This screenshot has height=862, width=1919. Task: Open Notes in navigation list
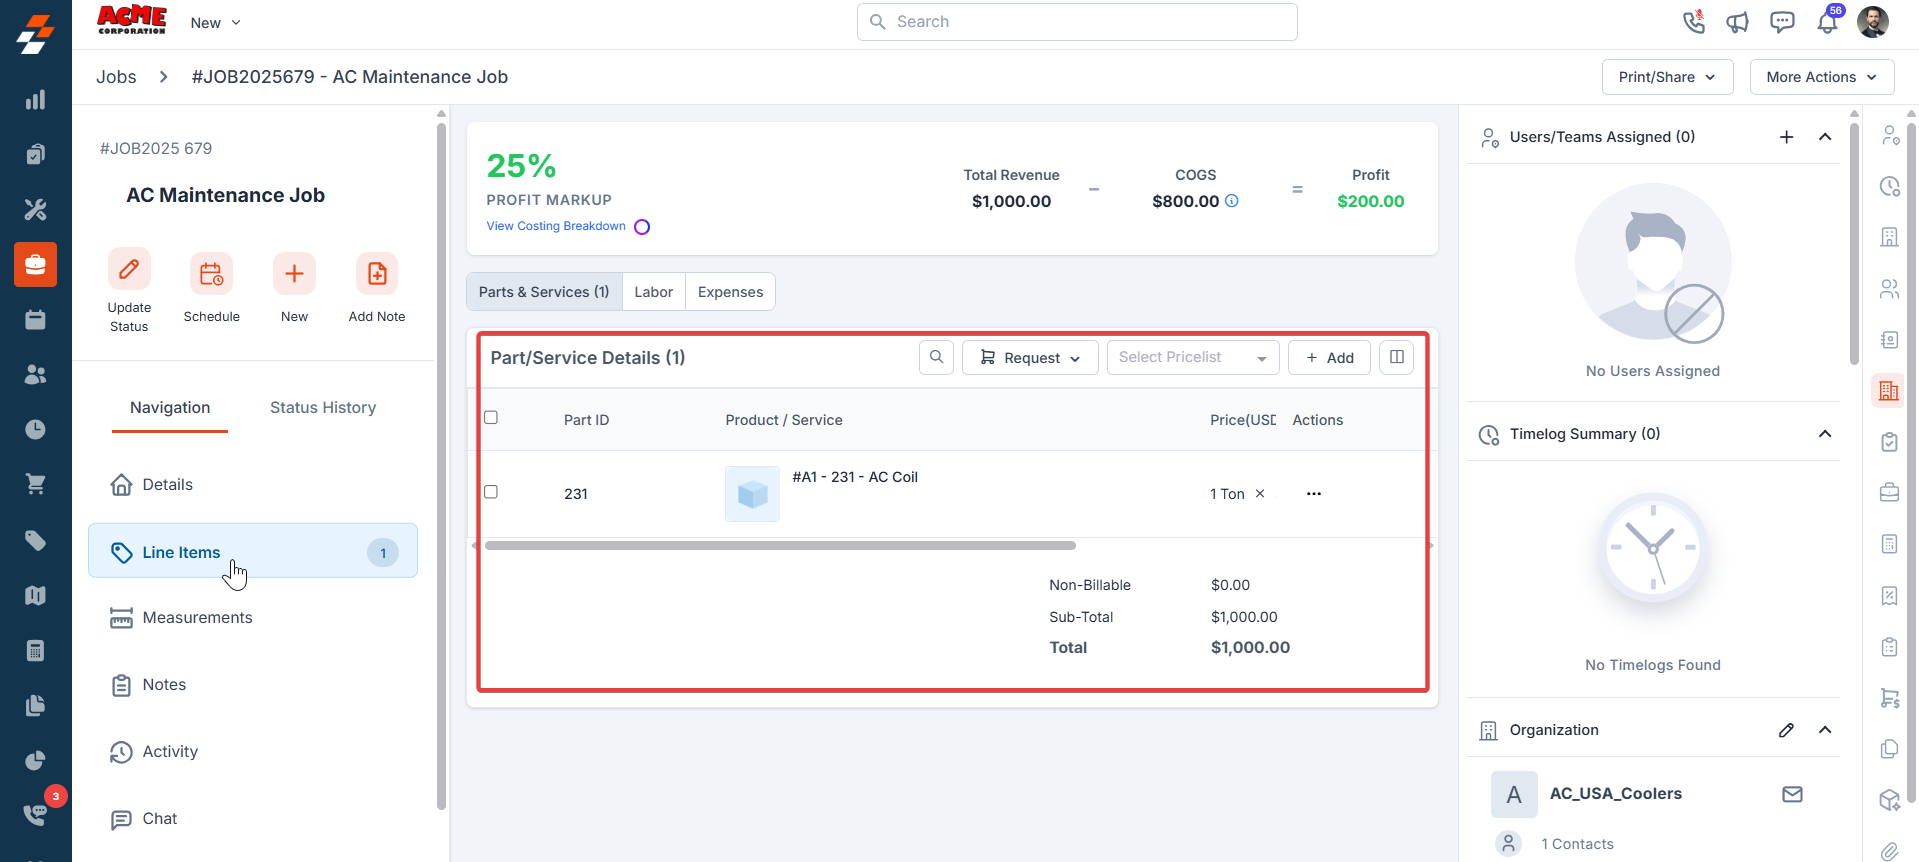point(253,685)
